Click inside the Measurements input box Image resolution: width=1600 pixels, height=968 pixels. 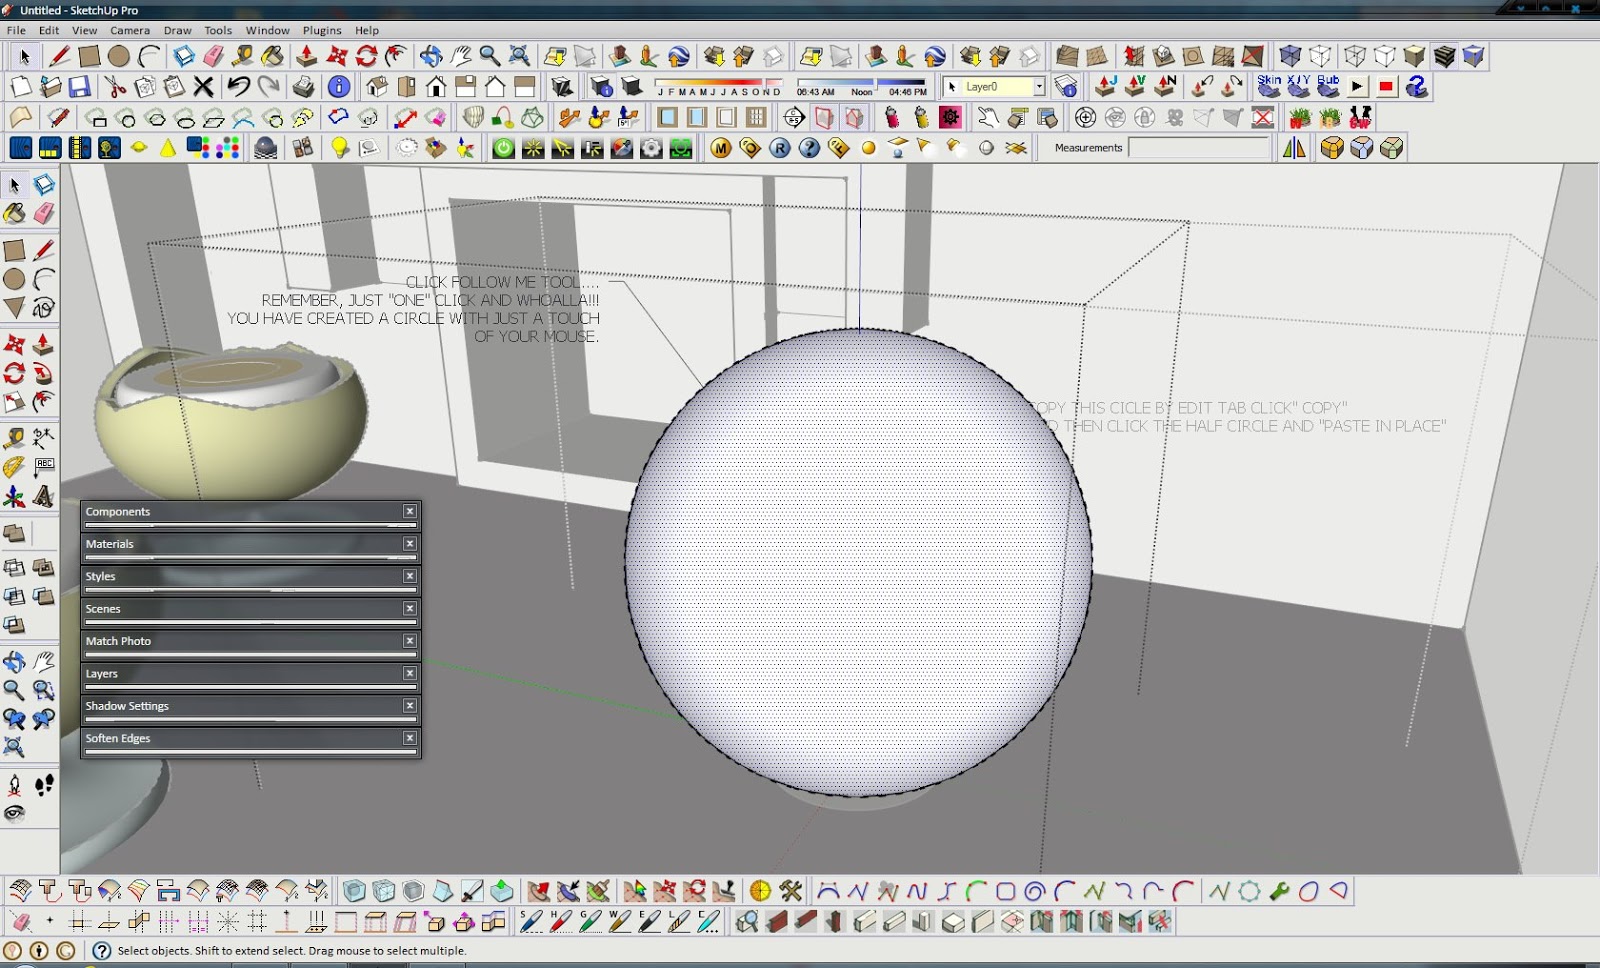1197,147
